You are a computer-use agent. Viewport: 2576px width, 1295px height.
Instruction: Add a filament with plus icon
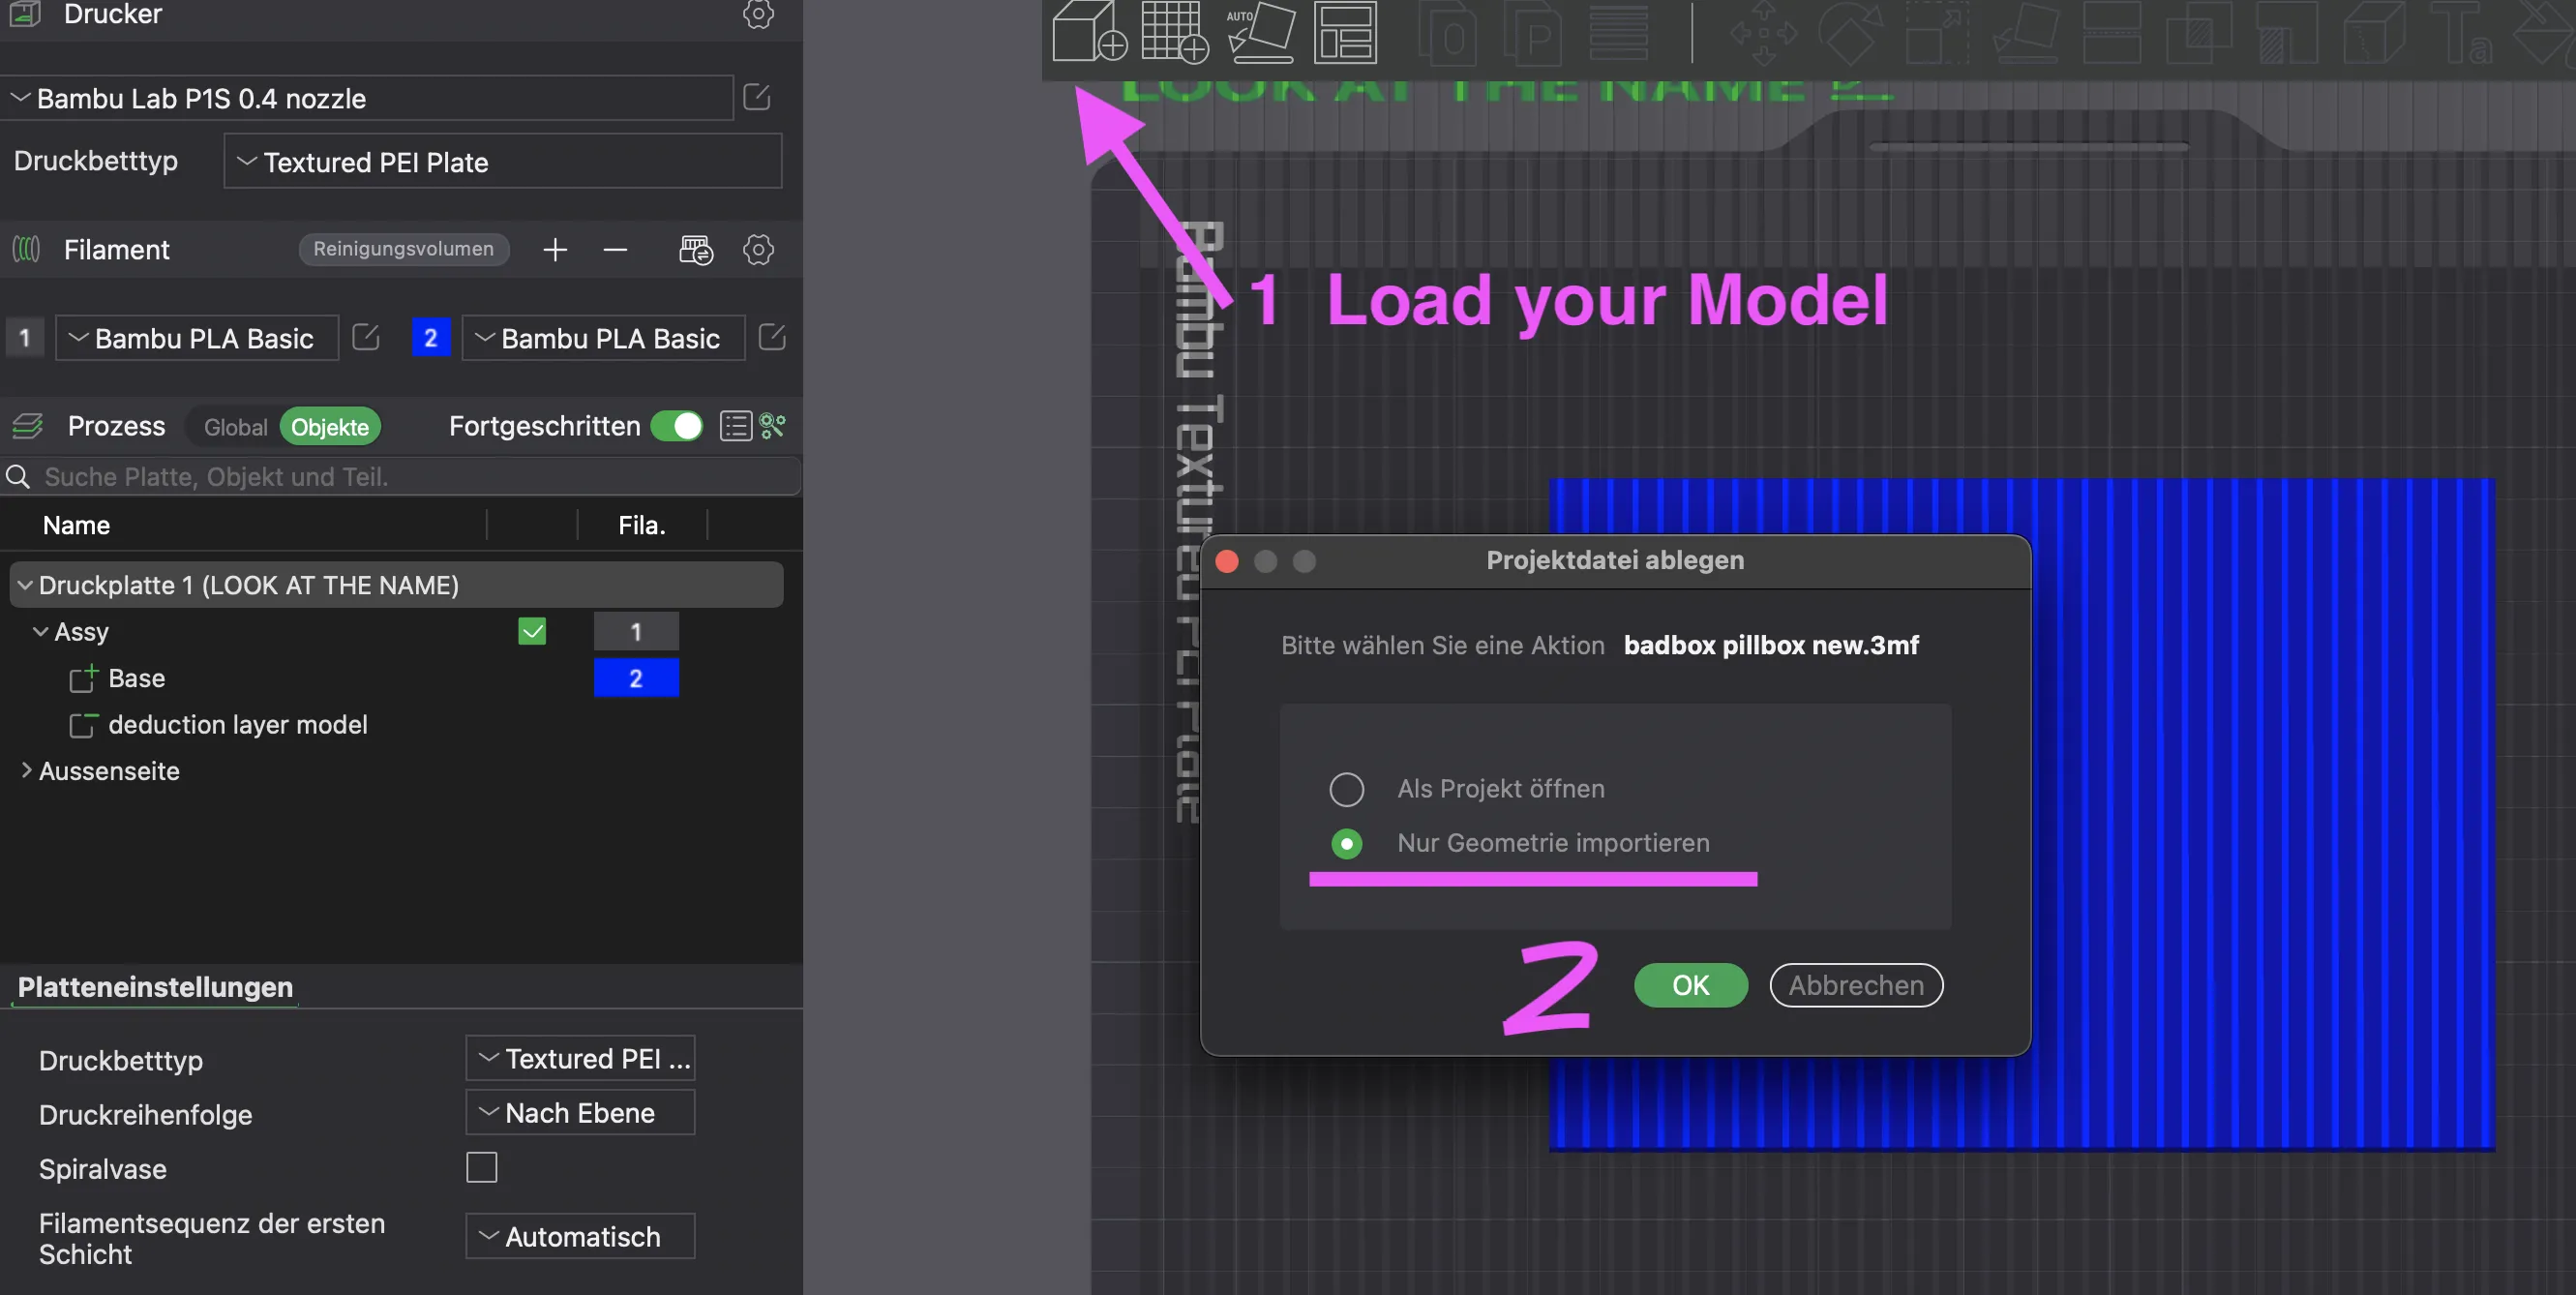(x=555, y=249)
